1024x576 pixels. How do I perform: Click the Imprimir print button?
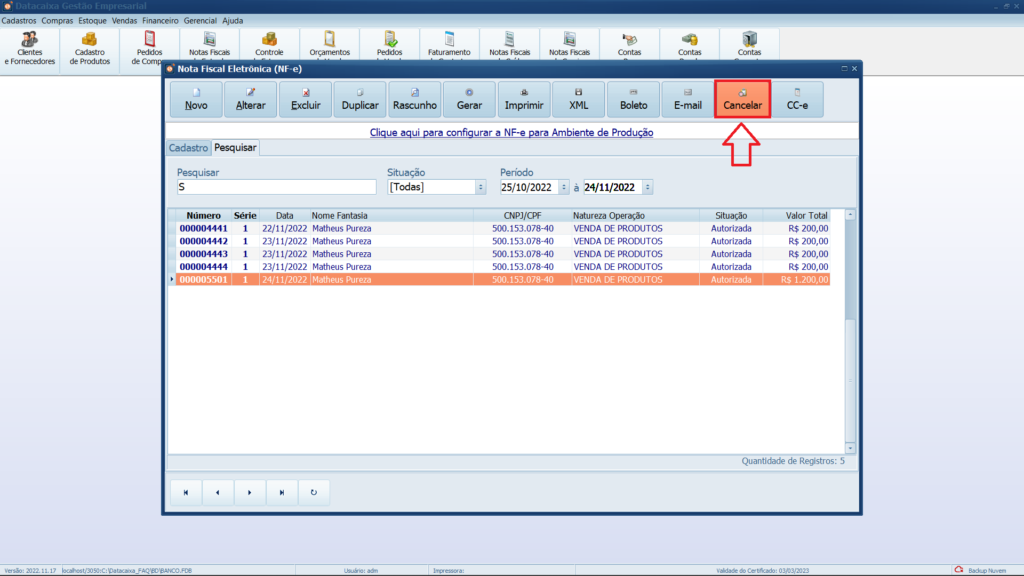524,100
